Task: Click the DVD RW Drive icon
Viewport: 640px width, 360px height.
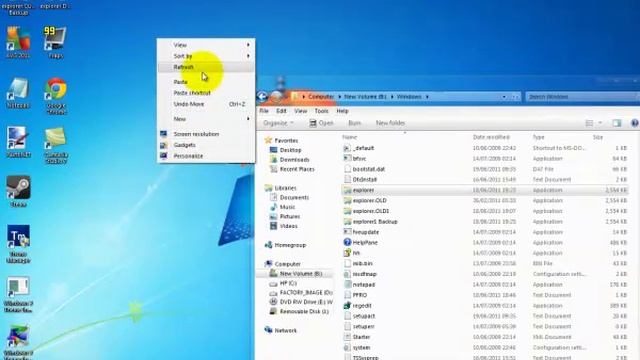Action: pyautogui.click(x=273, y=302)
